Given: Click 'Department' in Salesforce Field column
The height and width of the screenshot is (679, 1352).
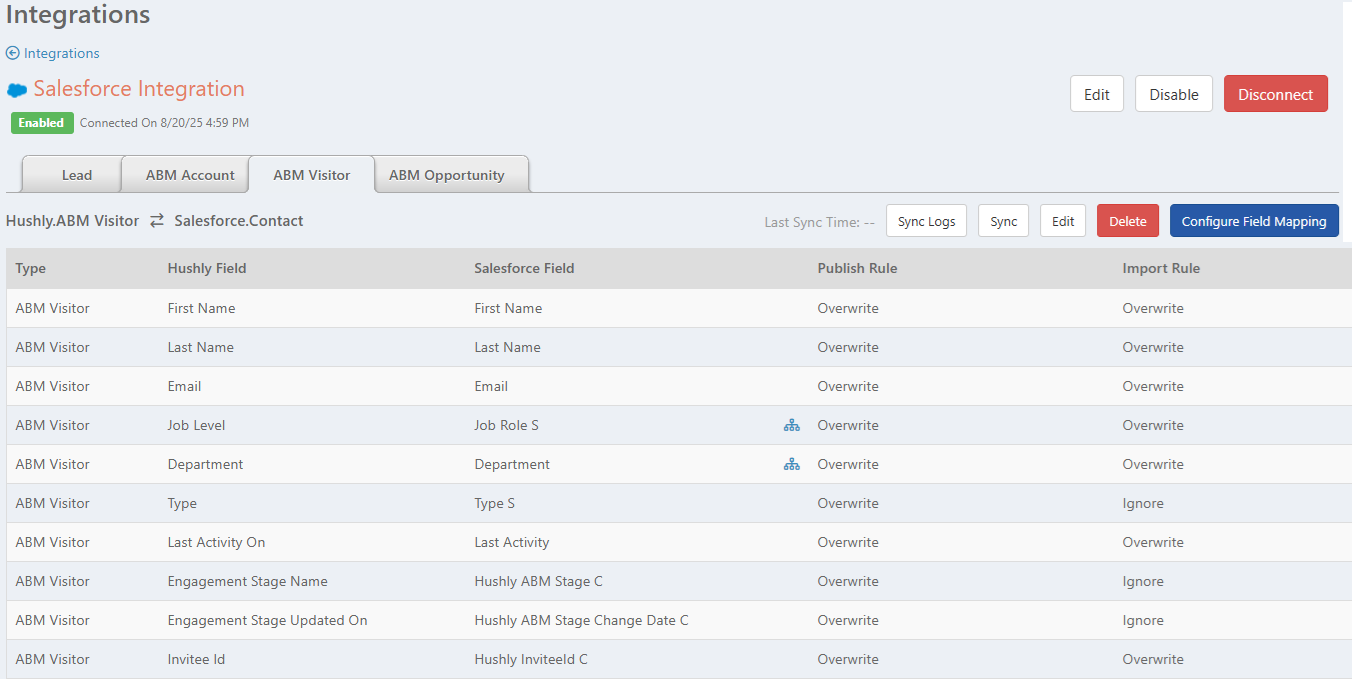Looking at the screenshot, I should tap(512, 464).
